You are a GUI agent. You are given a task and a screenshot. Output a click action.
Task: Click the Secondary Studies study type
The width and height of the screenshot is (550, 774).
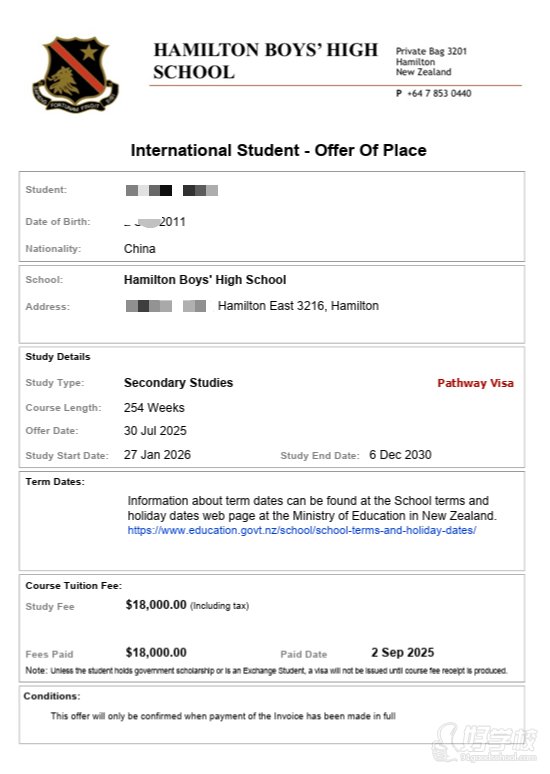pos(178,383)
